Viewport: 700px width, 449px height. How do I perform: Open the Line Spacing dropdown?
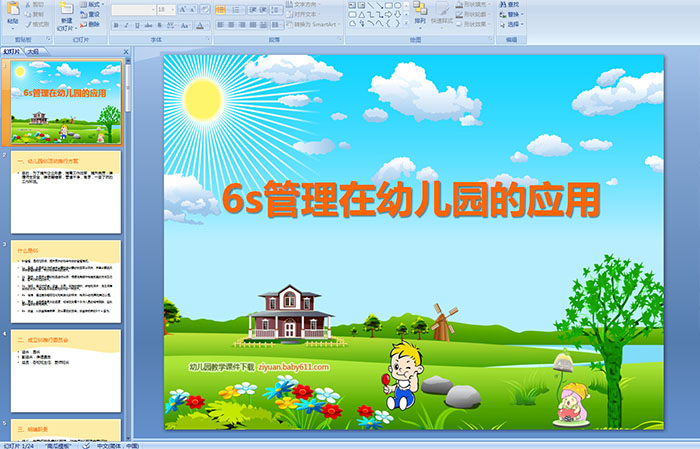pos(276,10)
